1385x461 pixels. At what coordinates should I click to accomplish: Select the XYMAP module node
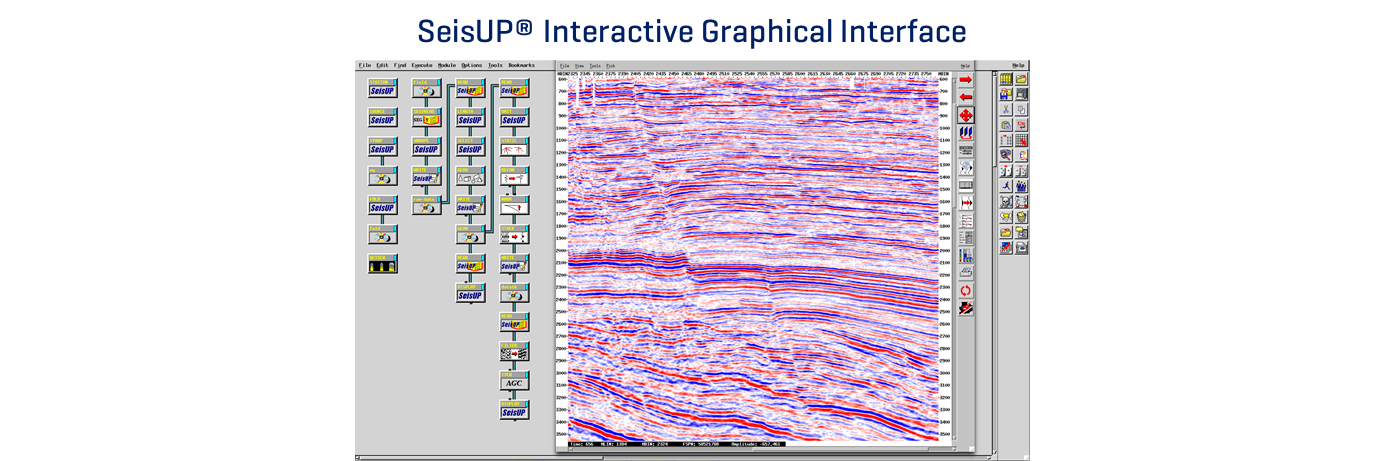pyautogui.click(x=383, y=146)
